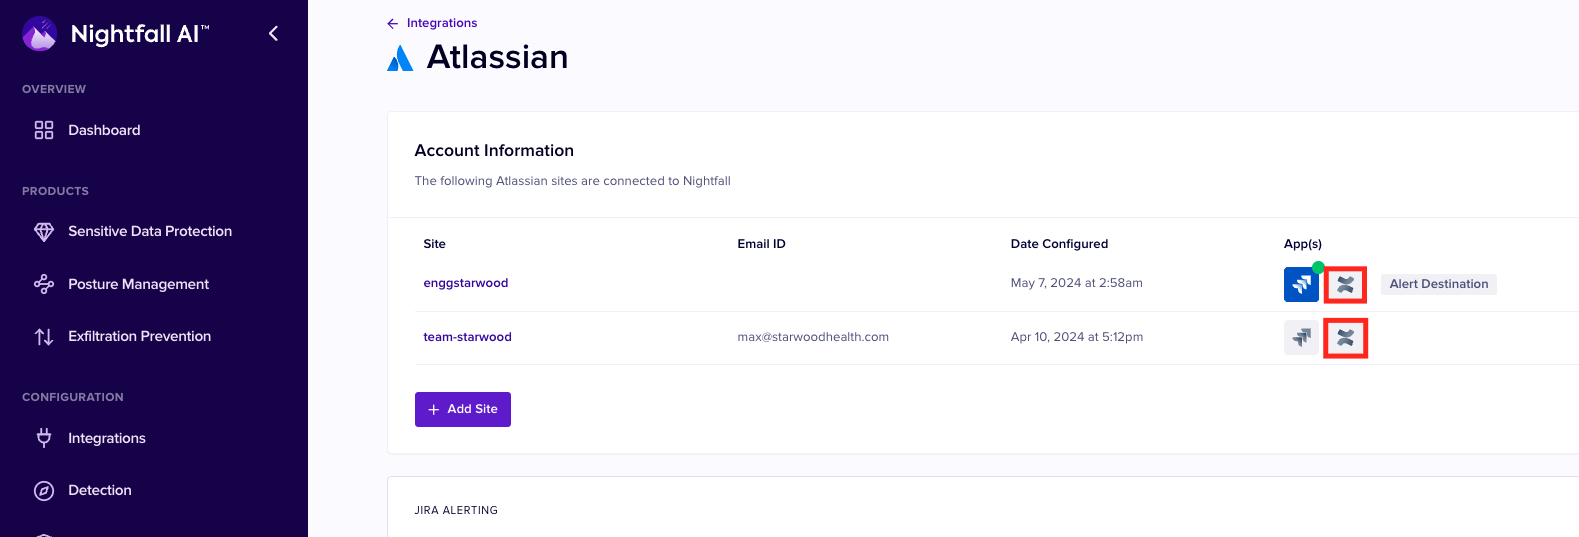This screenshot has width=1579, height=537.
Task: Click the Detection compass icon
Action: 44,490
